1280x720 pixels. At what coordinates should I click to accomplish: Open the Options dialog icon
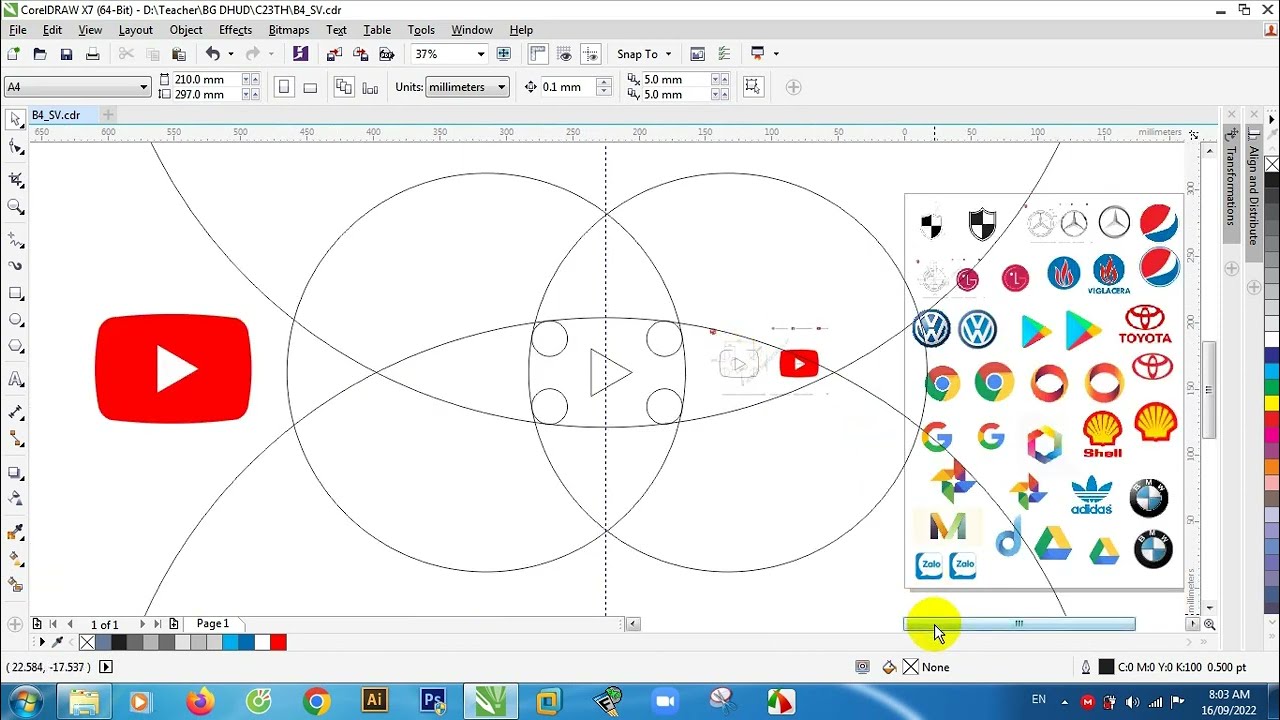pyautogui.click(x=723, y=54)
